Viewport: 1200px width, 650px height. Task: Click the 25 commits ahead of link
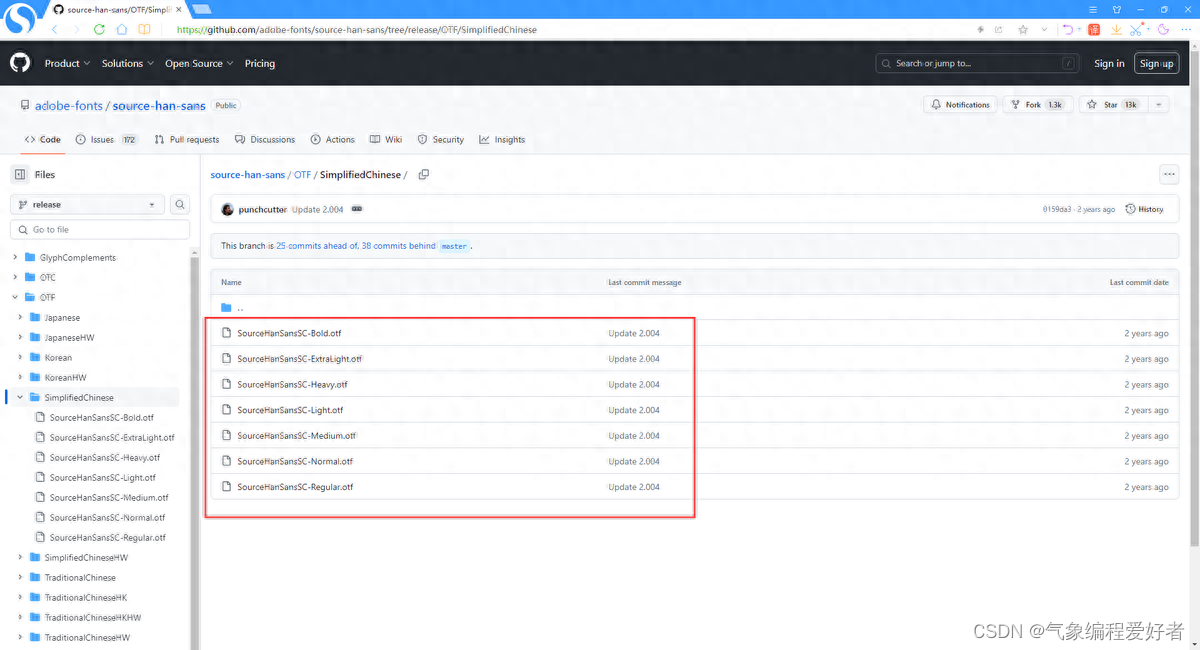tap(317, 246)
